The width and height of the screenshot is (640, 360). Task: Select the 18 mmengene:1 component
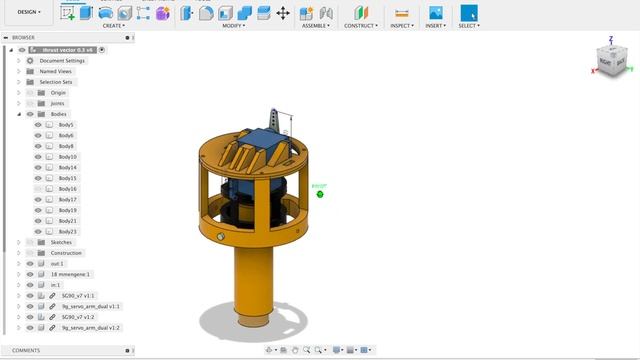pos(70,274)
